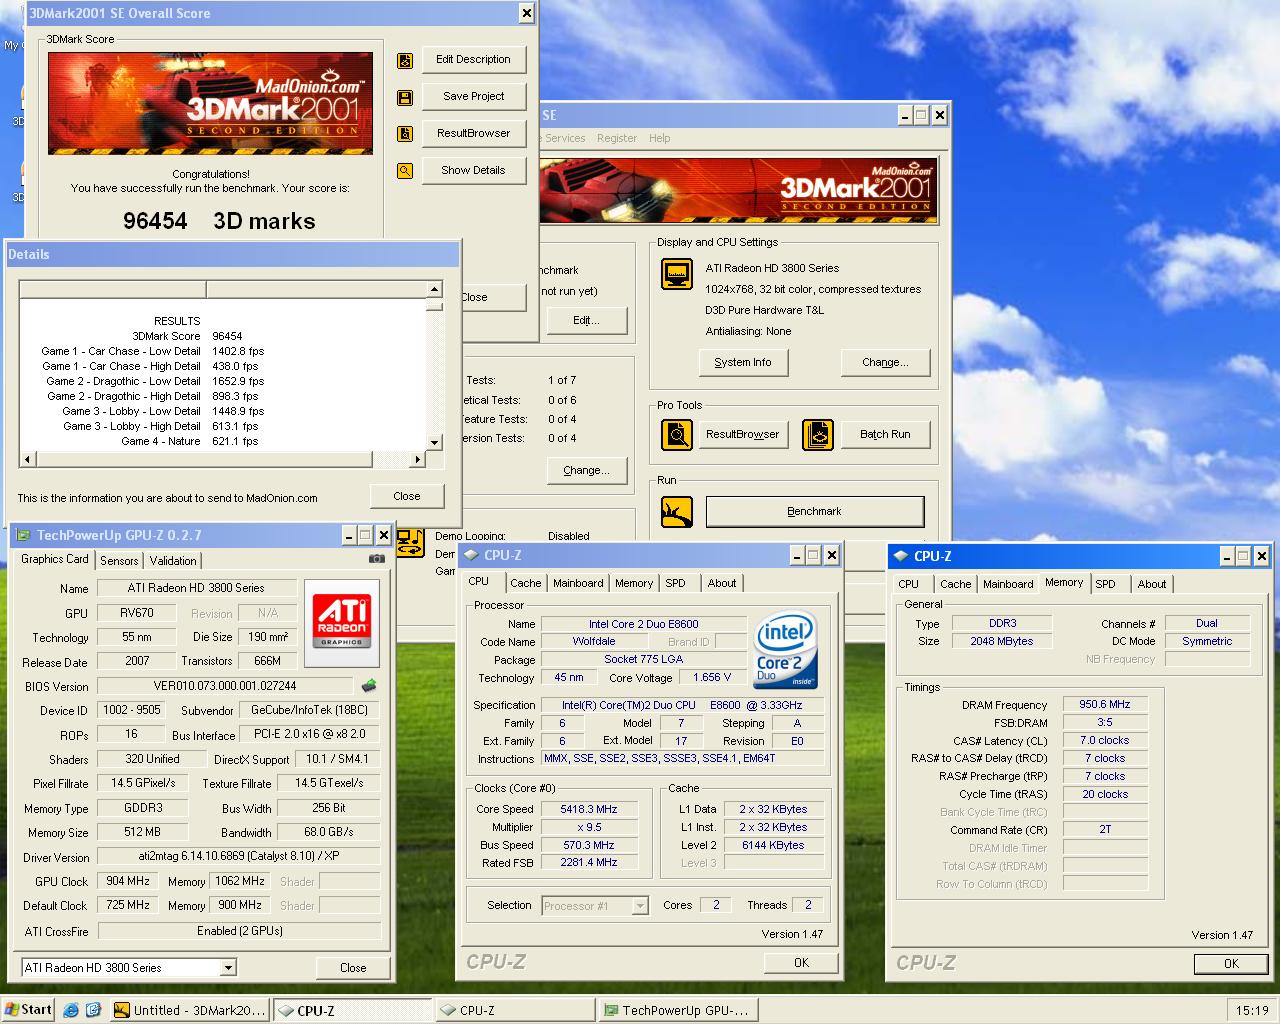Open About tab in CPU-Z CPU window
This screenshot has width=1280, height=1024.
coord(722,584)
